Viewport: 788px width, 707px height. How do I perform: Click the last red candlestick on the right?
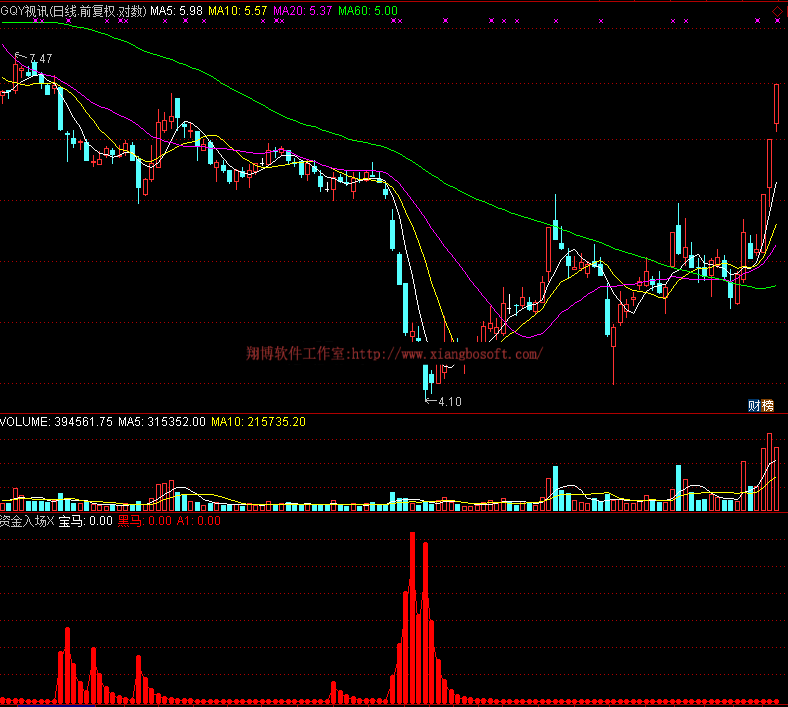pyautogui.click(x=776, y=106)
